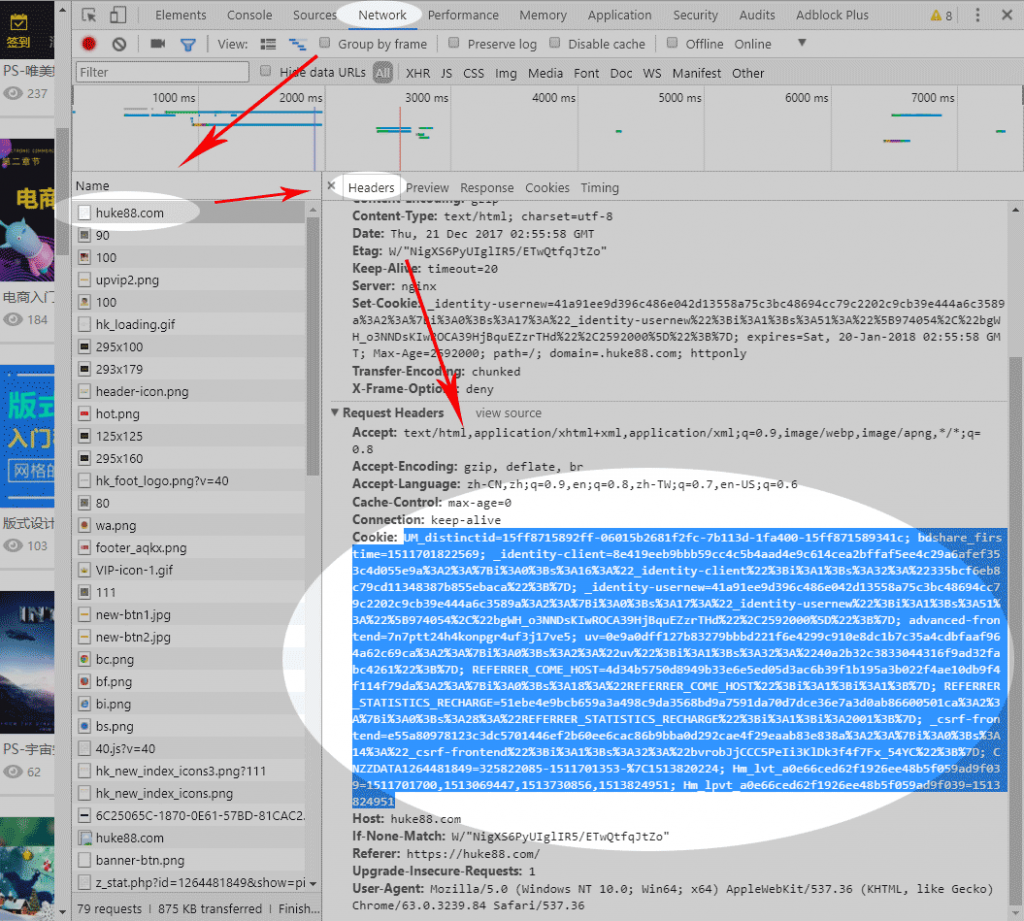
Task: Click into the Filter text field
Action: pyautogui.click(x=160, y=72)
